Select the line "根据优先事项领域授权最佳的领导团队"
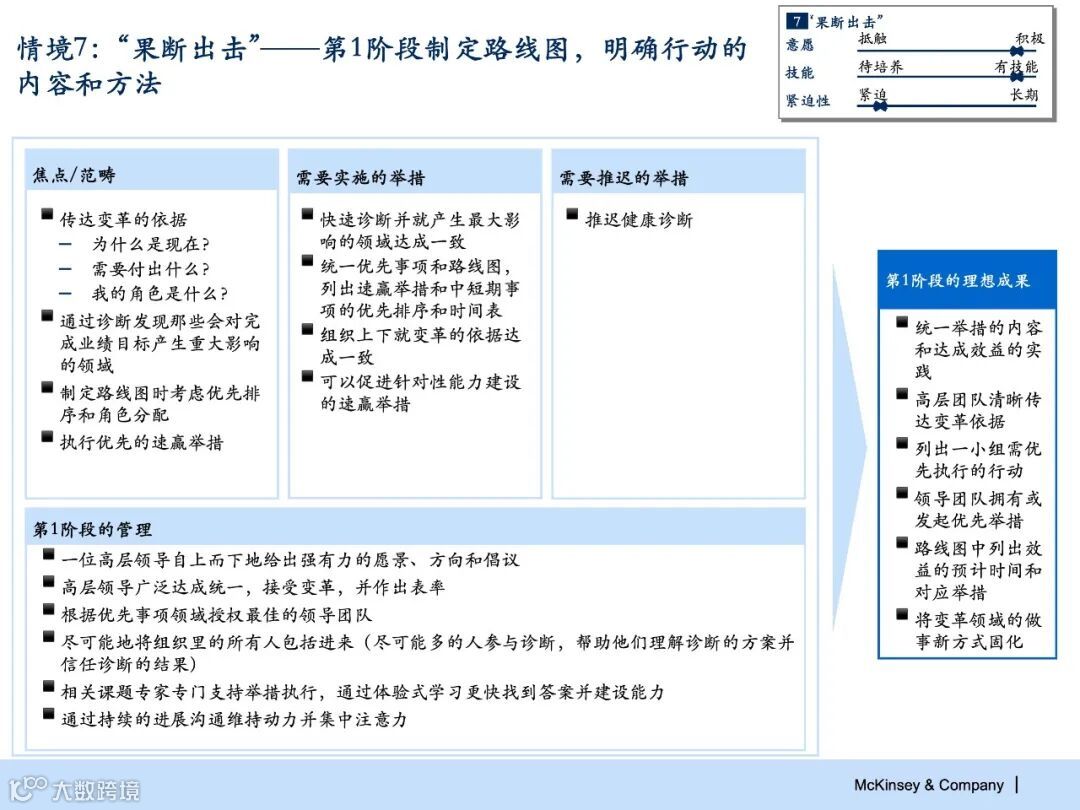The image size is (1080, 810). tap(216, 614)
